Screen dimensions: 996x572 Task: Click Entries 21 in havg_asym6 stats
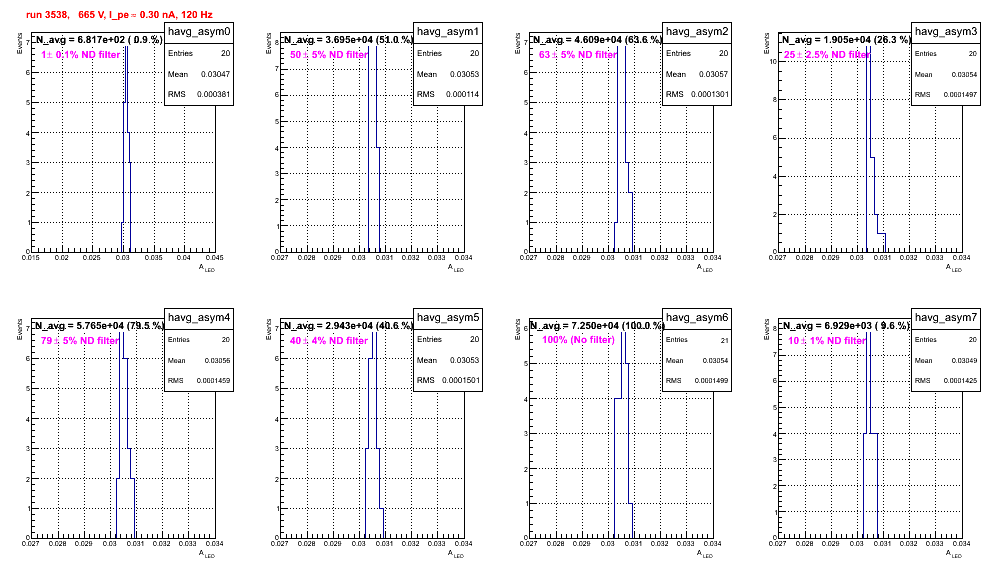point(697,340)
